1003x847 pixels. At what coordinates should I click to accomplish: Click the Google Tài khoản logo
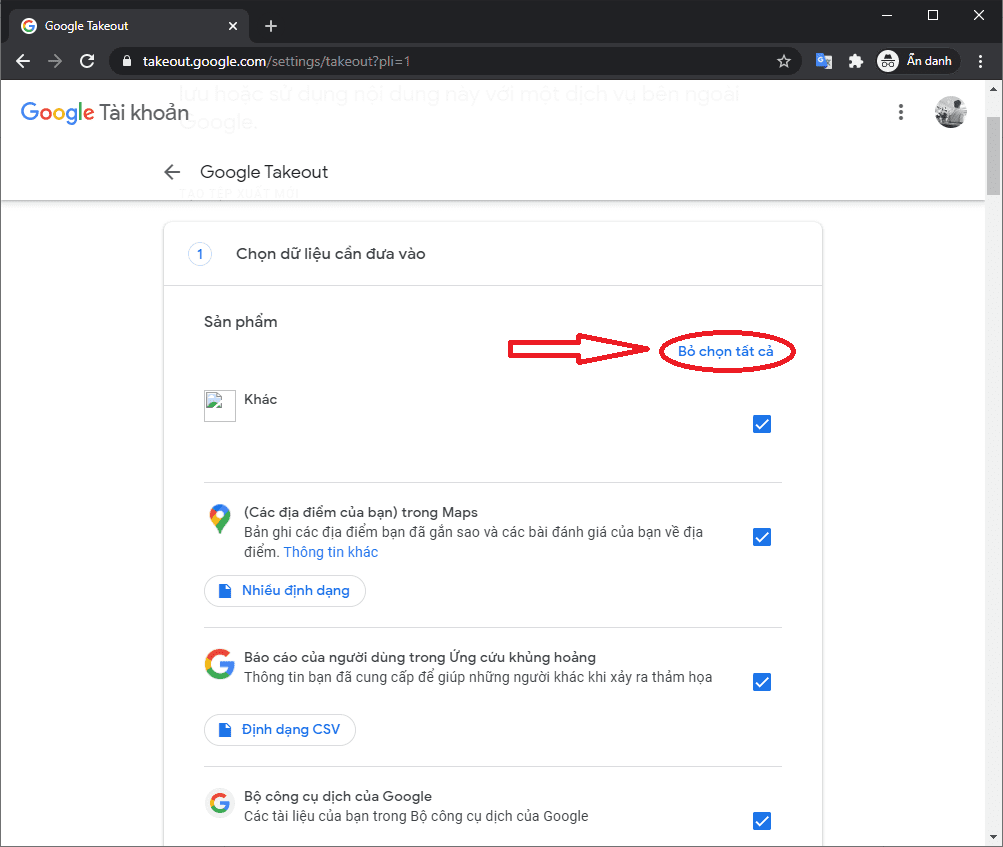(105, 113)
